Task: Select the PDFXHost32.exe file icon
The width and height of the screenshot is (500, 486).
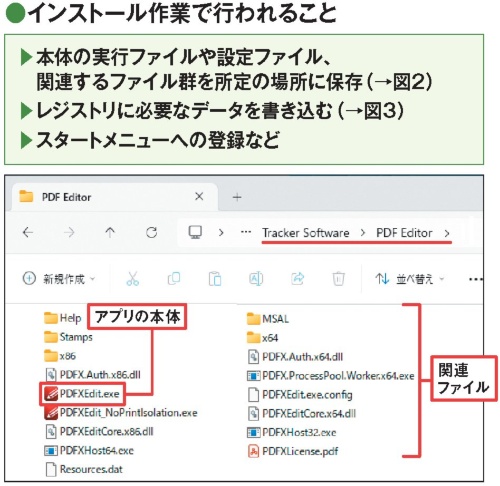Action: pos(253,433)
